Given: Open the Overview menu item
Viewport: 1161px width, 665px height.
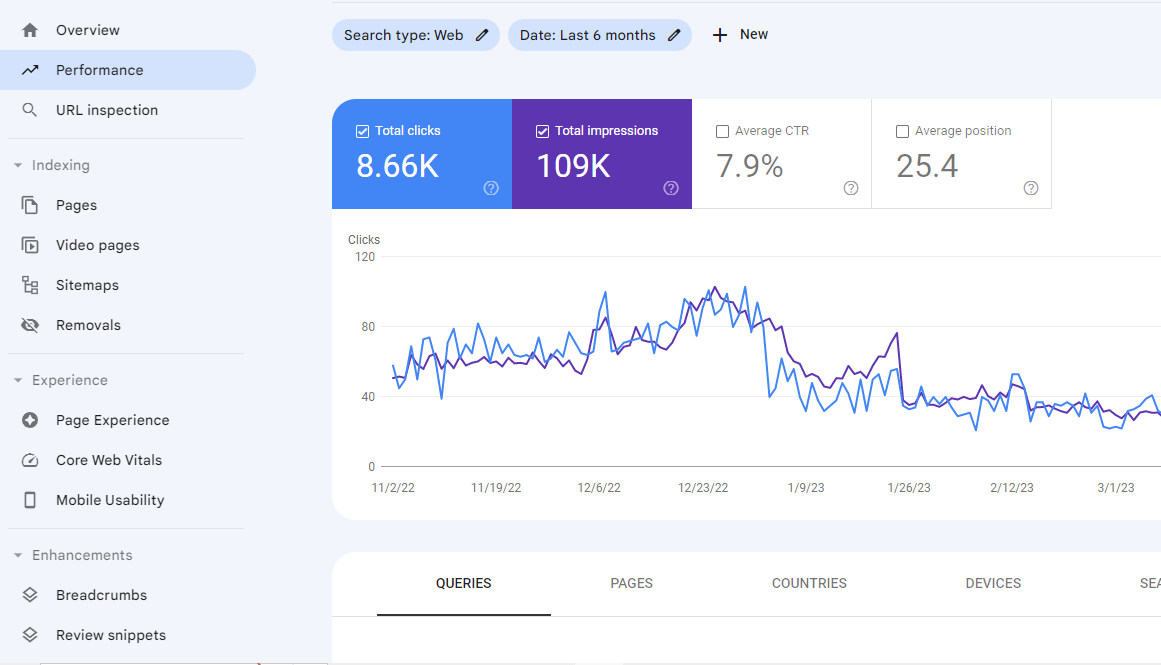Looking at the screenshot, I should tap(127, 30).
